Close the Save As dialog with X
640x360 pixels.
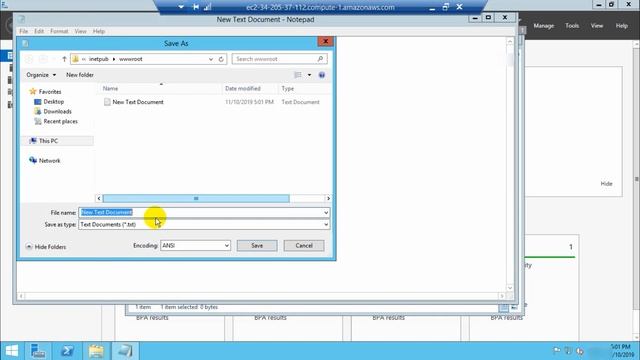pyautogui.click(x=325, y=41)
